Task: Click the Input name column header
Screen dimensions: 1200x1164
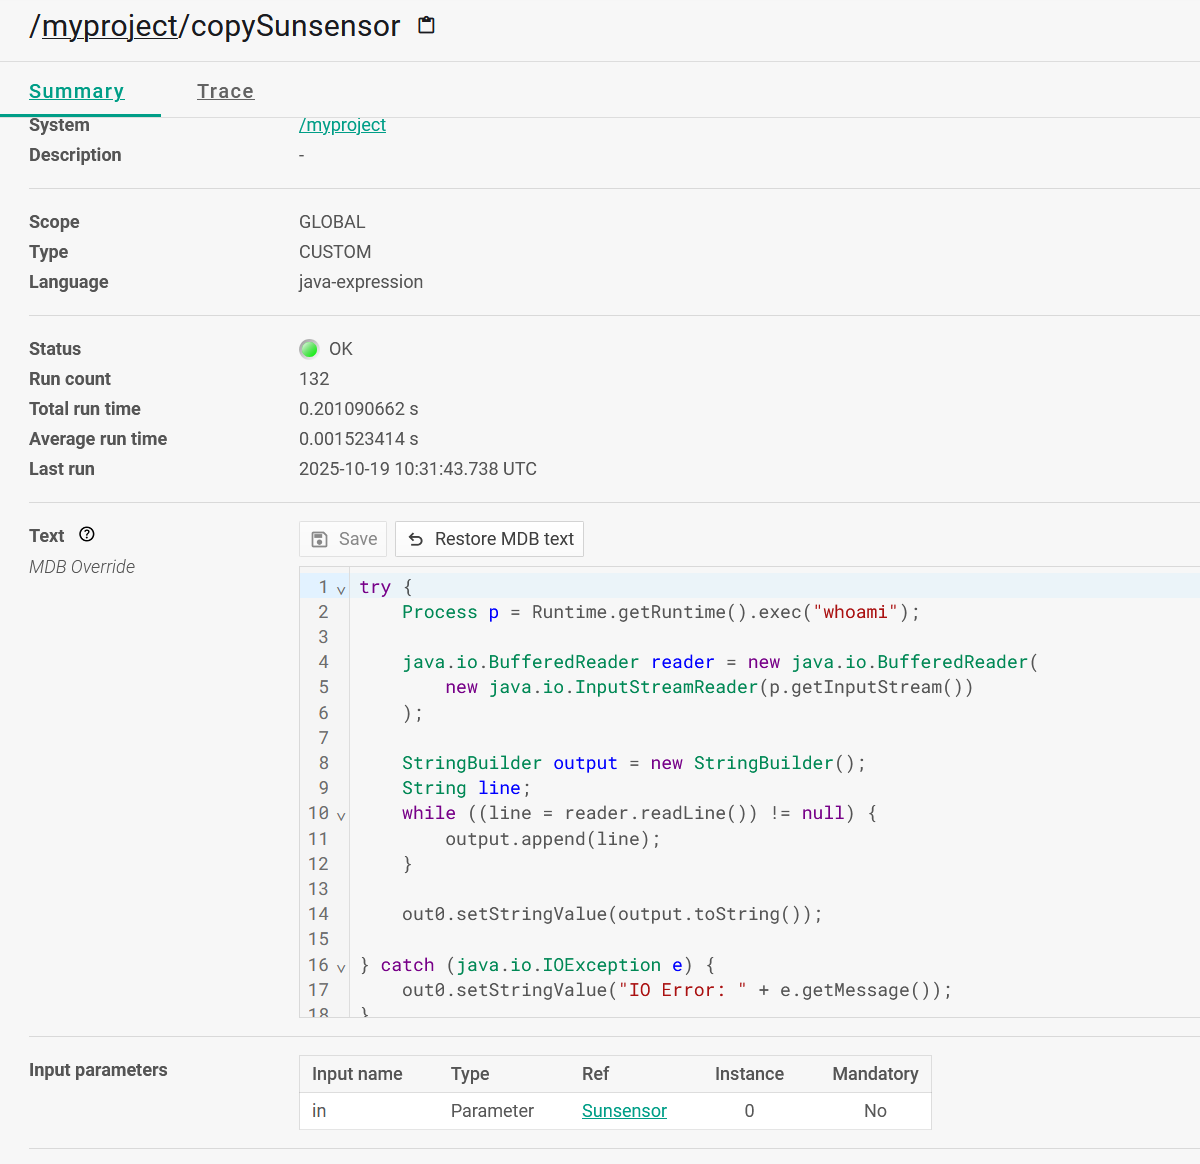Action: (357, 1074)
